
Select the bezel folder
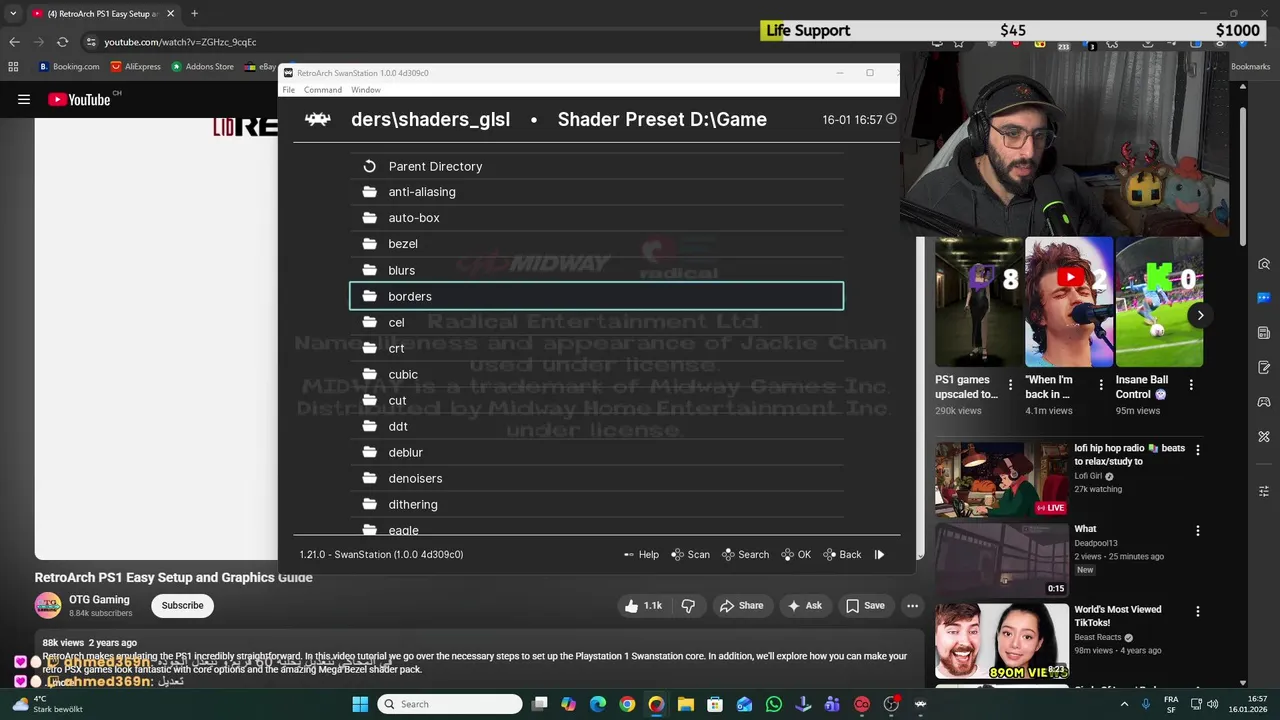(596, 244)
